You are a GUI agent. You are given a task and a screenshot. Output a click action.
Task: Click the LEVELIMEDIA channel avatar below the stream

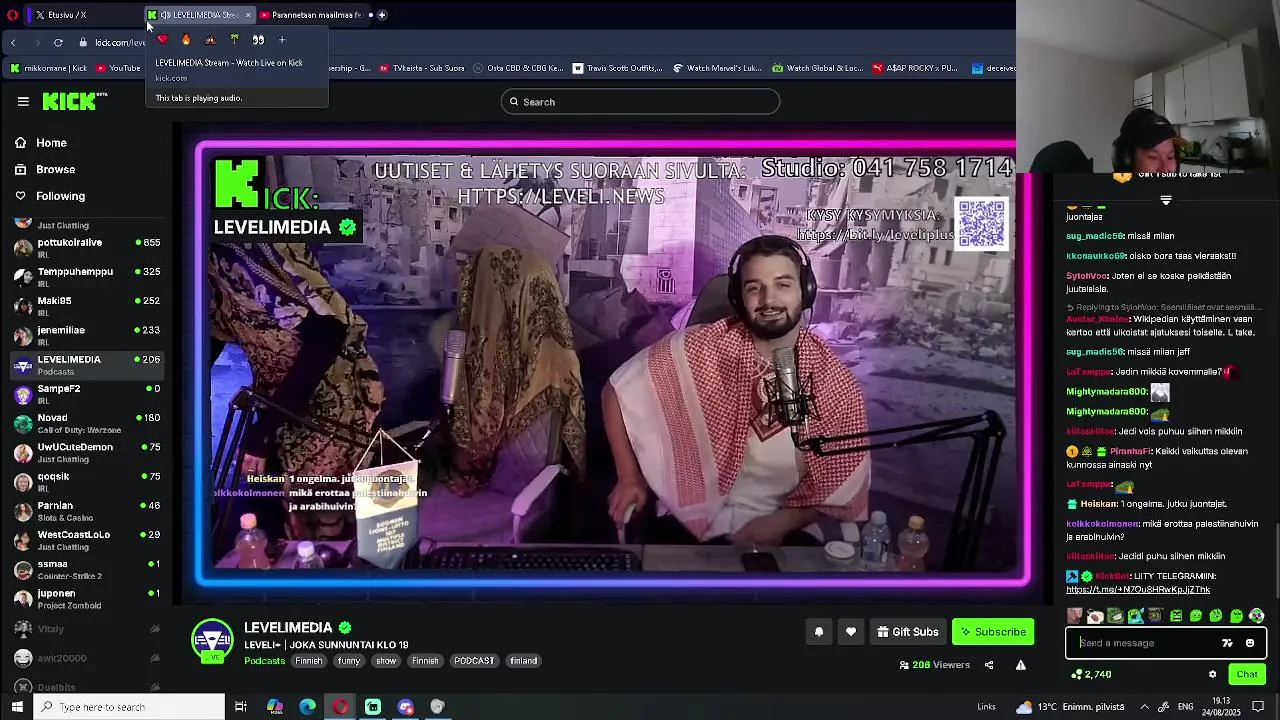tap(212, 641)
